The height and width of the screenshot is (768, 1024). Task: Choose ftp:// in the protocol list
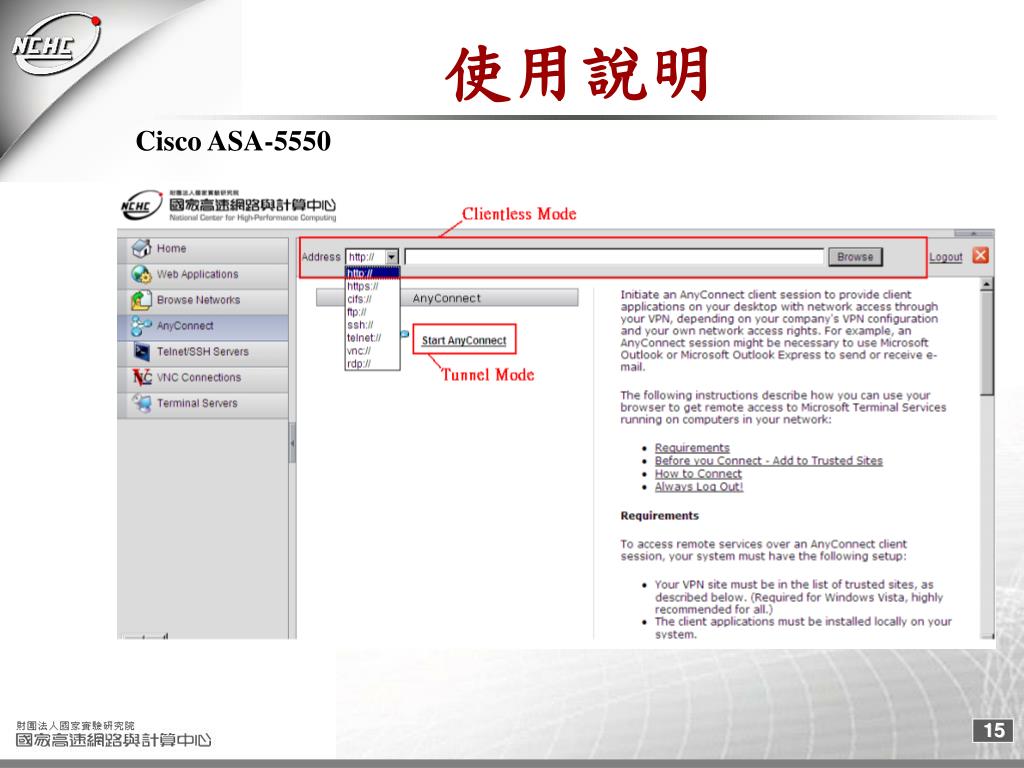click(372, 312)
